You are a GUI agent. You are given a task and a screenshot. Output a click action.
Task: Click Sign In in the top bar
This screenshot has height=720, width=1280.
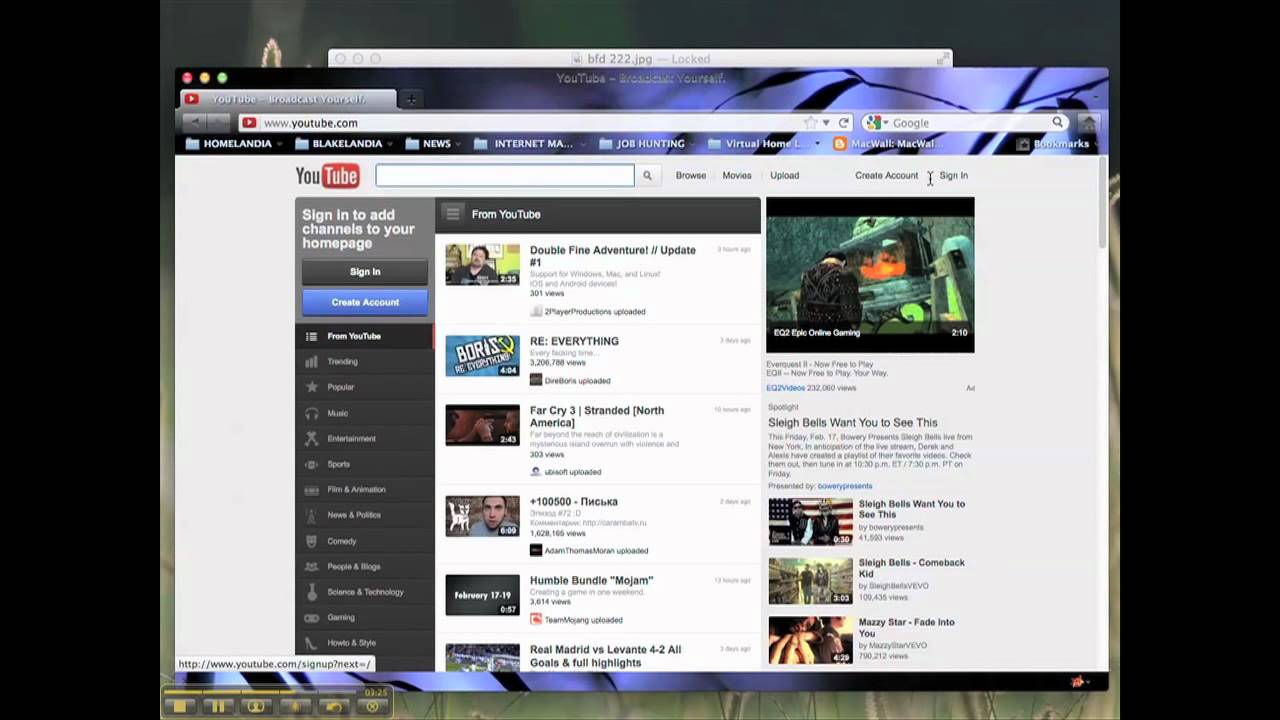(x=953, y=176)
